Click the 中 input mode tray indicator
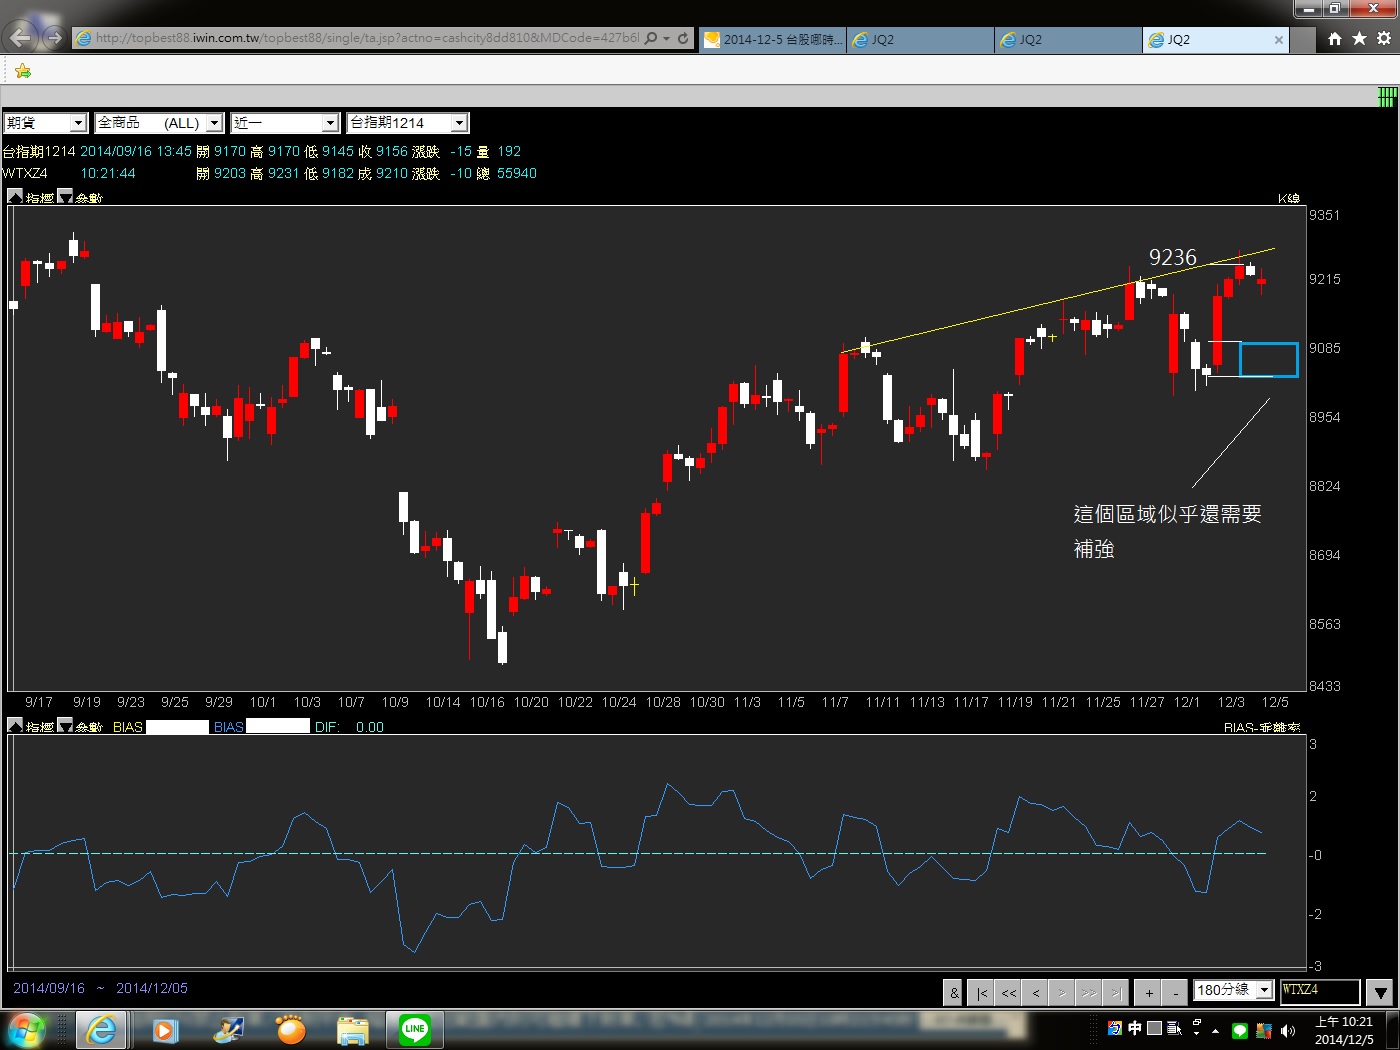 1134,1028
